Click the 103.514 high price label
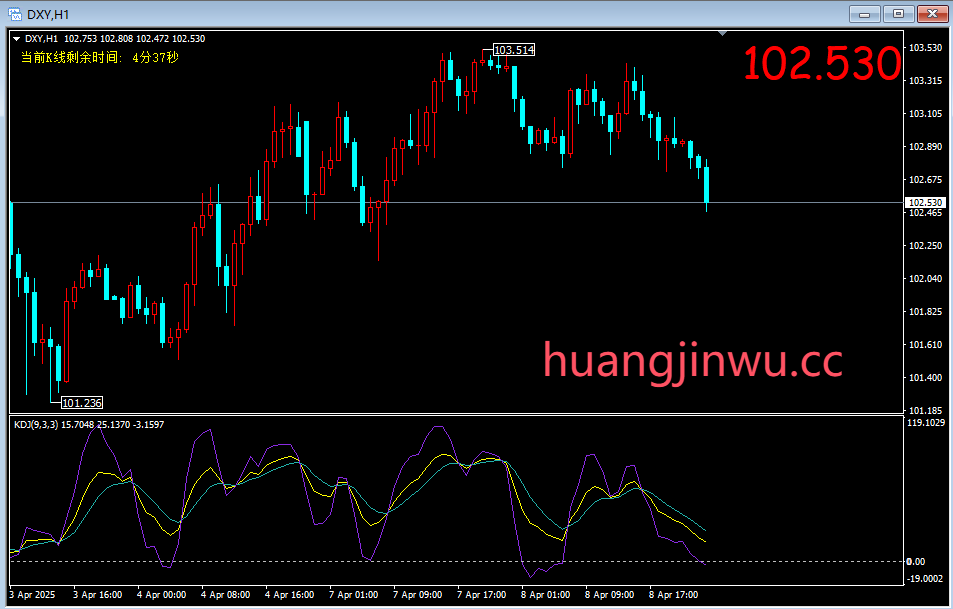The height and width of the screenshot is (609, 953). (514, 50)
